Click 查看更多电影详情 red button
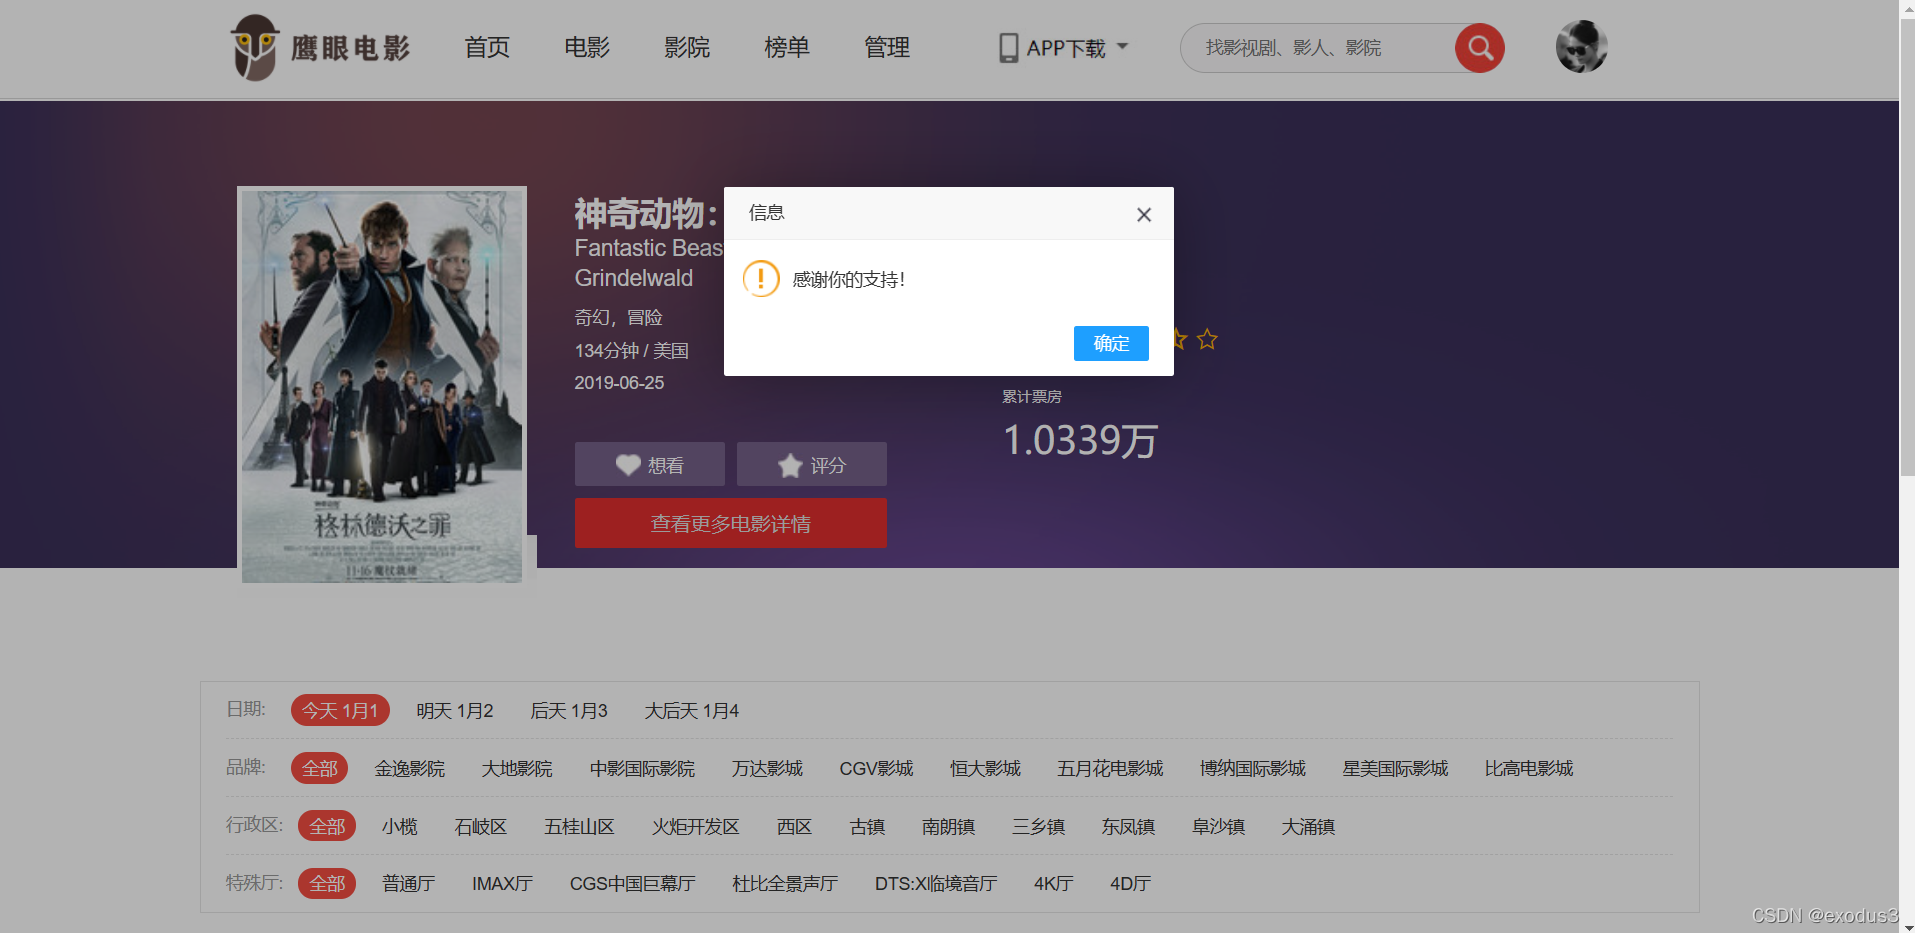 (730, 522)
